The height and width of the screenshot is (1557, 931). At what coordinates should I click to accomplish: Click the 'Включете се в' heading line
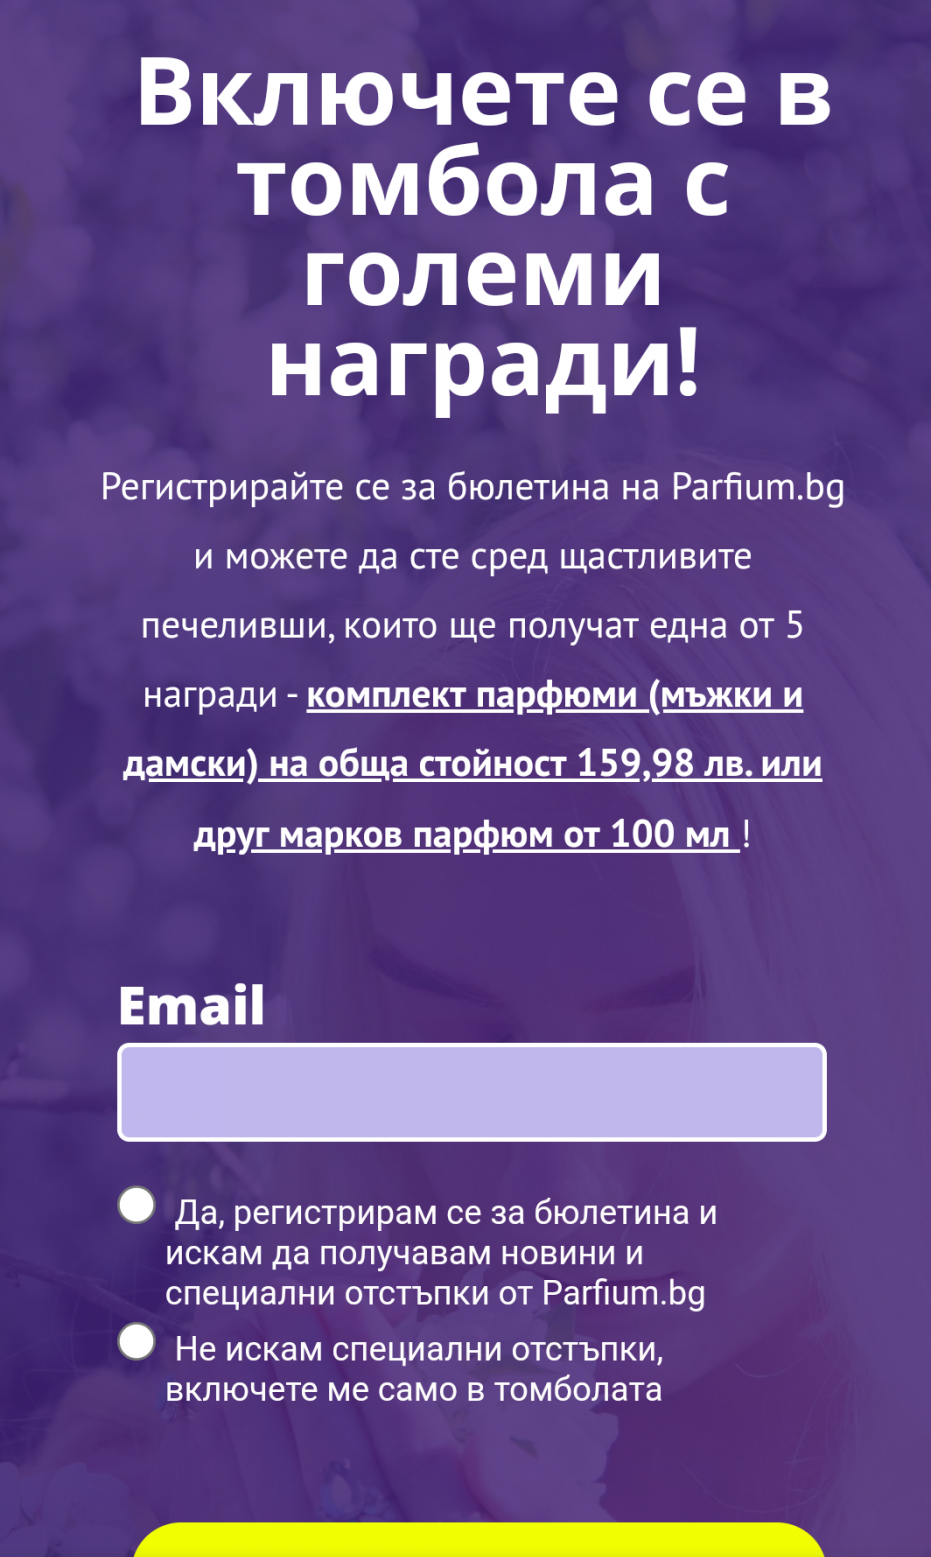point(484,92)
